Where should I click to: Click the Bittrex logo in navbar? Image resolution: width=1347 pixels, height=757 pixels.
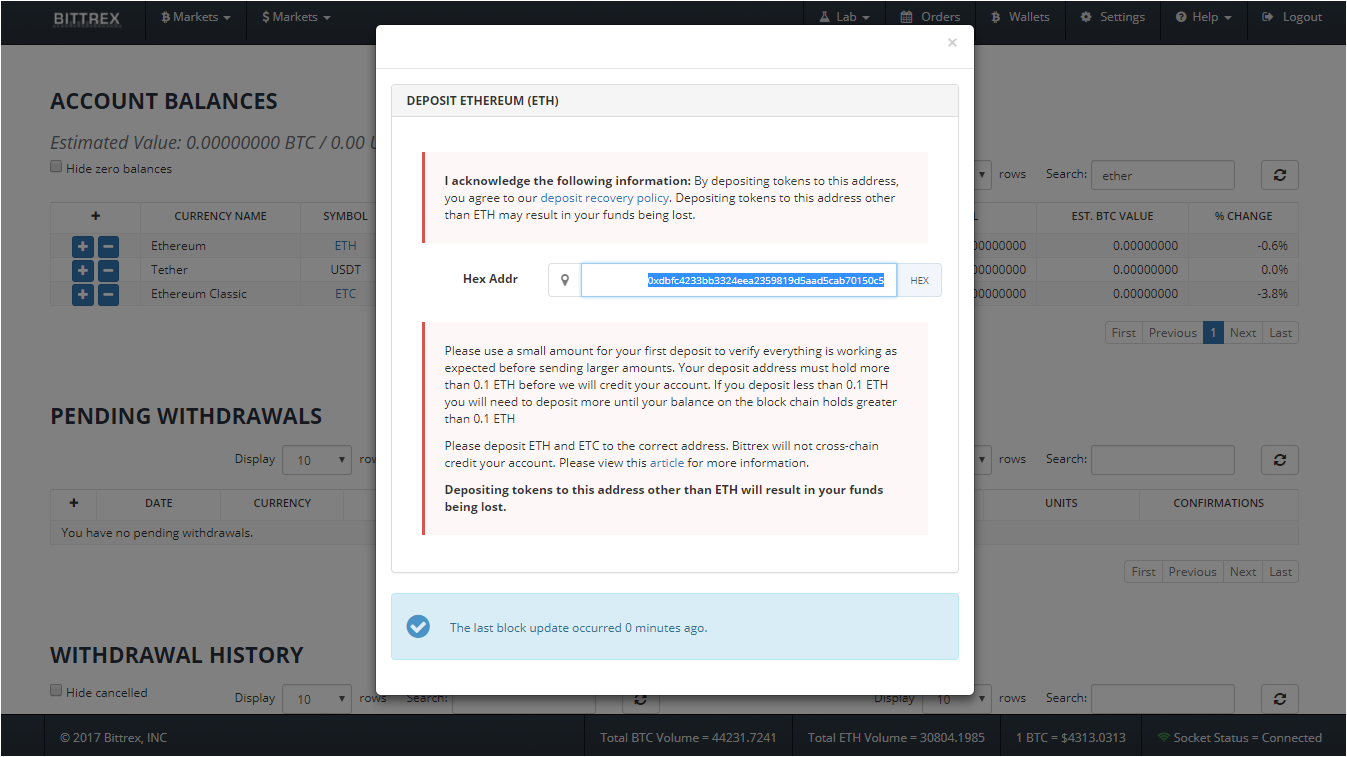click(x=87, y=17)
